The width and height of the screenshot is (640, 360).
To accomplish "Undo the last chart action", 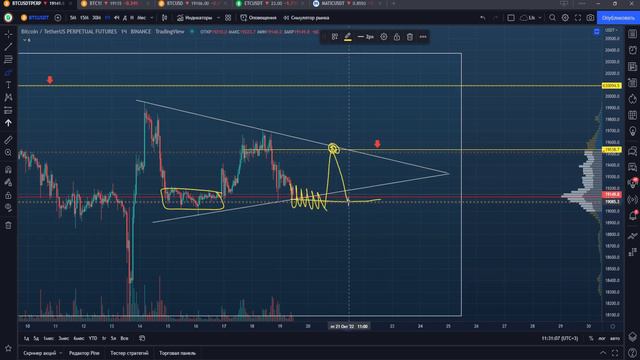I will [483, 18].
